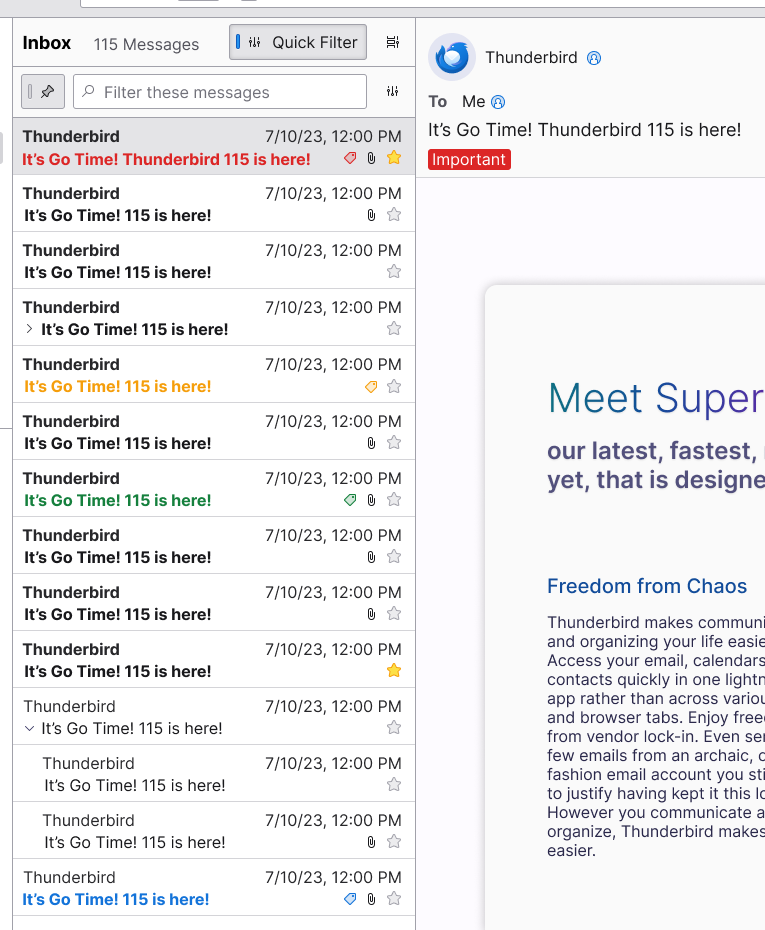Open contact icon next to sender Thunderbird
Image resolution: width=765 pixels, height=930 pixels.
(x=594, y=58)
